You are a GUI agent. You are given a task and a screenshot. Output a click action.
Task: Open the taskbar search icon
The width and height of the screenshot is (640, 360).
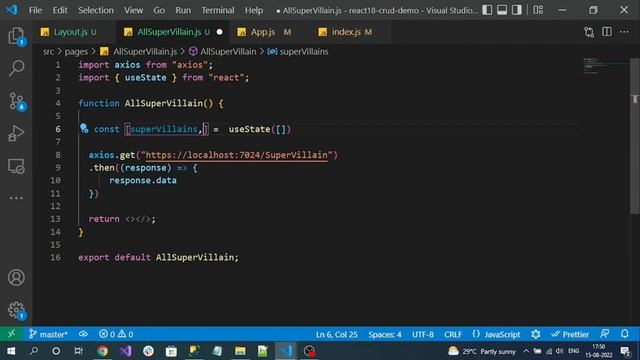[34, 351]
